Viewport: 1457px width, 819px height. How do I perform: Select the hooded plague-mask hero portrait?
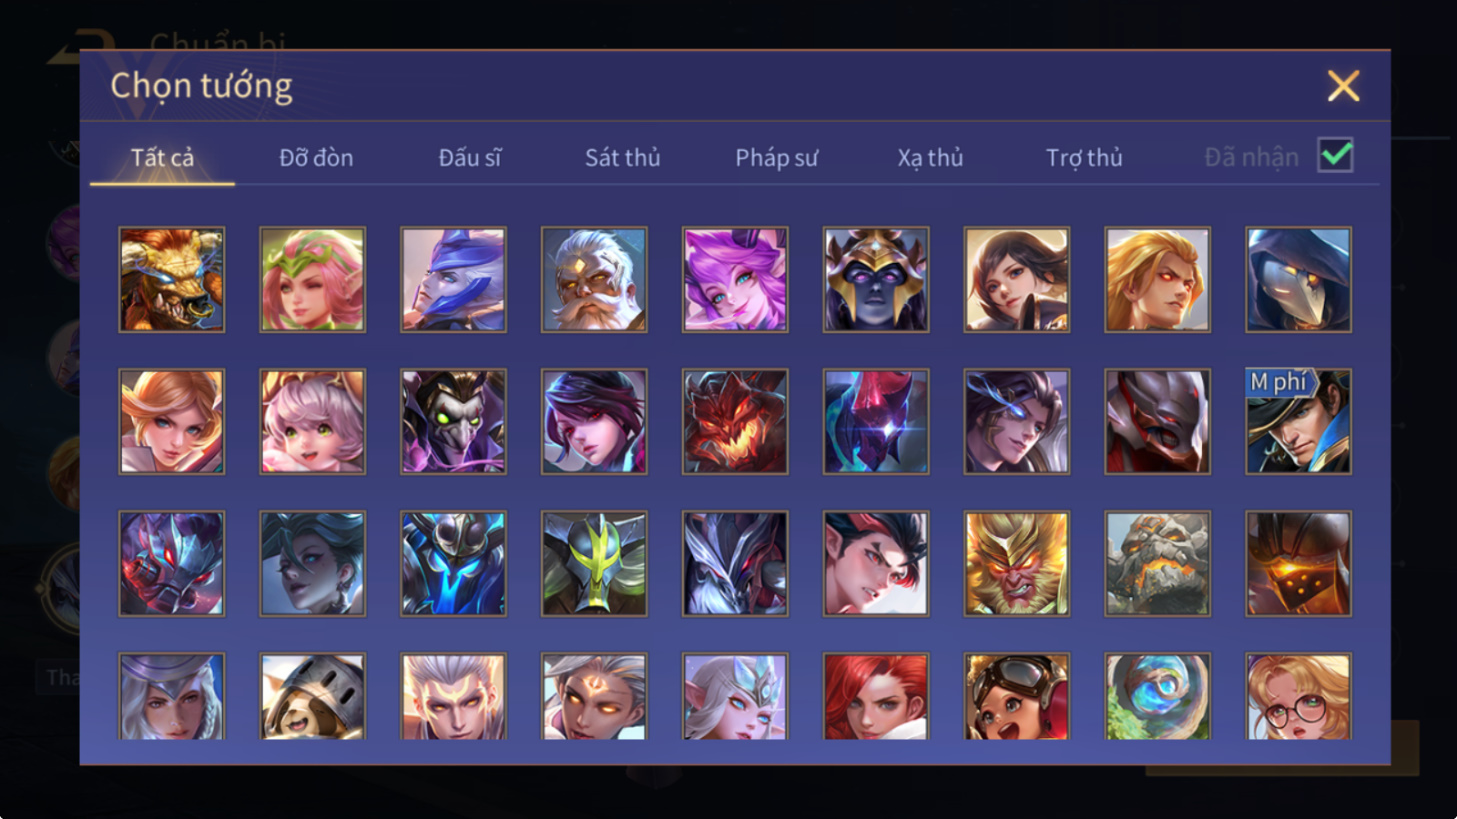(1298, 279)
